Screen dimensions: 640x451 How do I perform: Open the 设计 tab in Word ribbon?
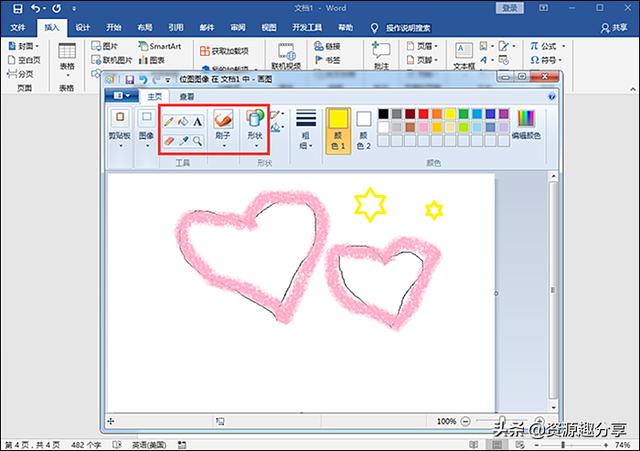tap(83, 28)
